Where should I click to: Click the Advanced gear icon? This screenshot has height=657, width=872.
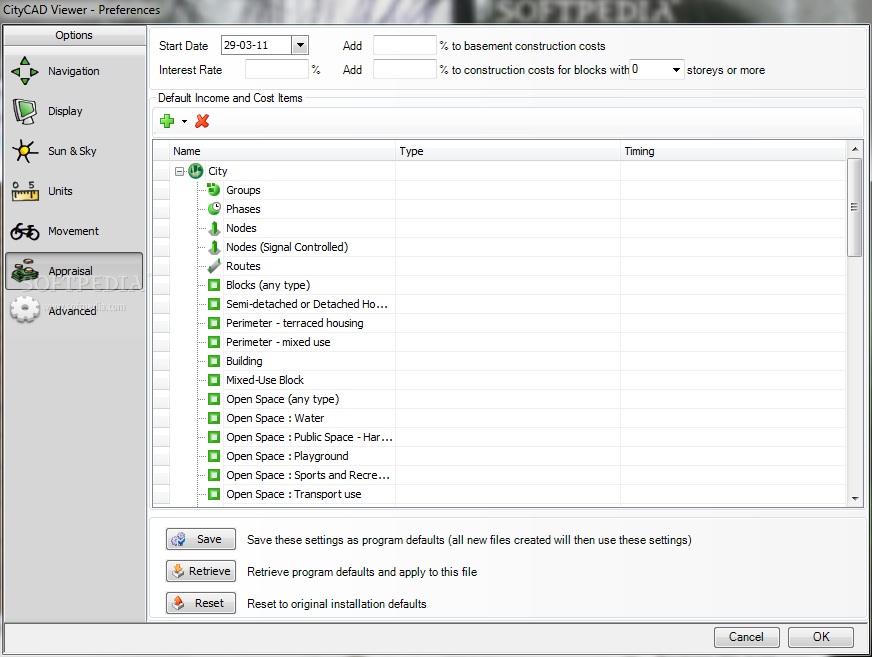click(25, 310)
